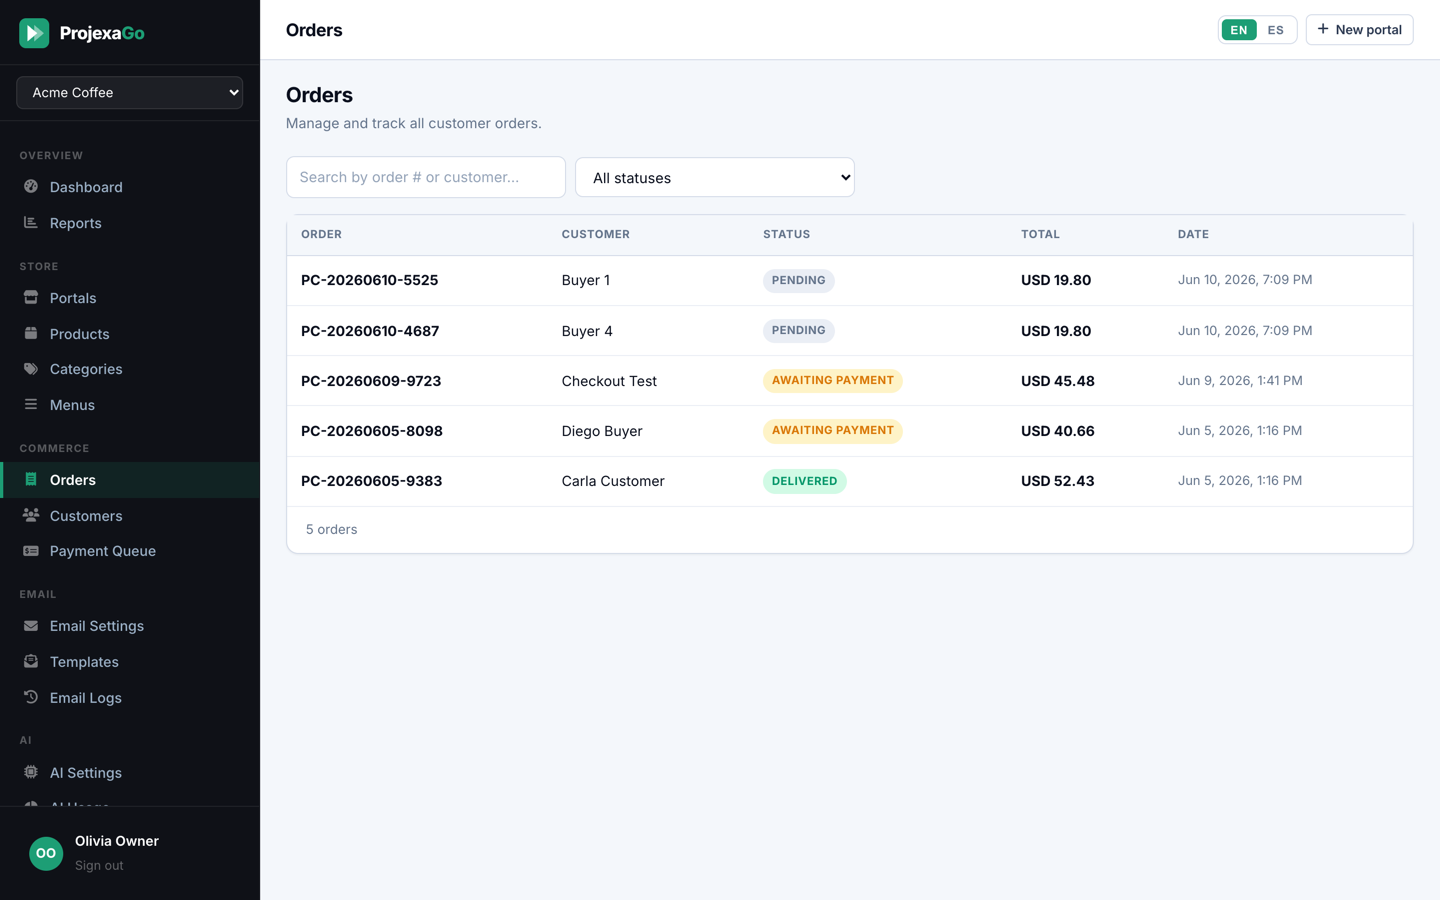Open email Templates
The height and width of the screenshot is (900, 1440).
(130, 662)
